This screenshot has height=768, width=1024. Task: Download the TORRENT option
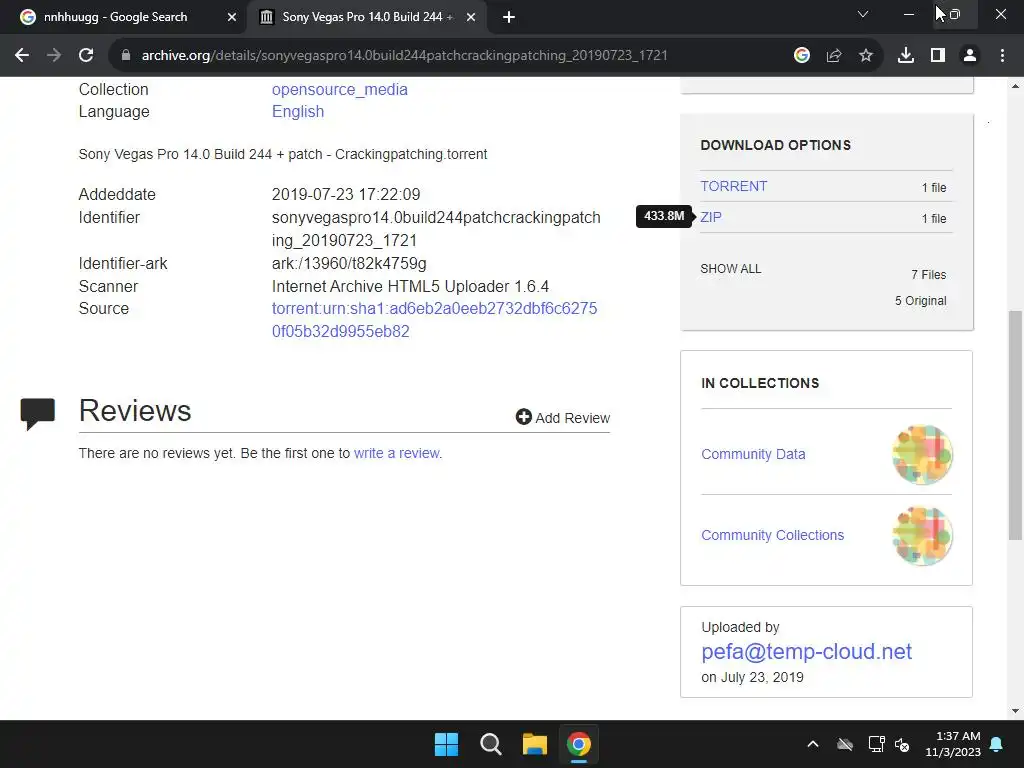[733, 186]
